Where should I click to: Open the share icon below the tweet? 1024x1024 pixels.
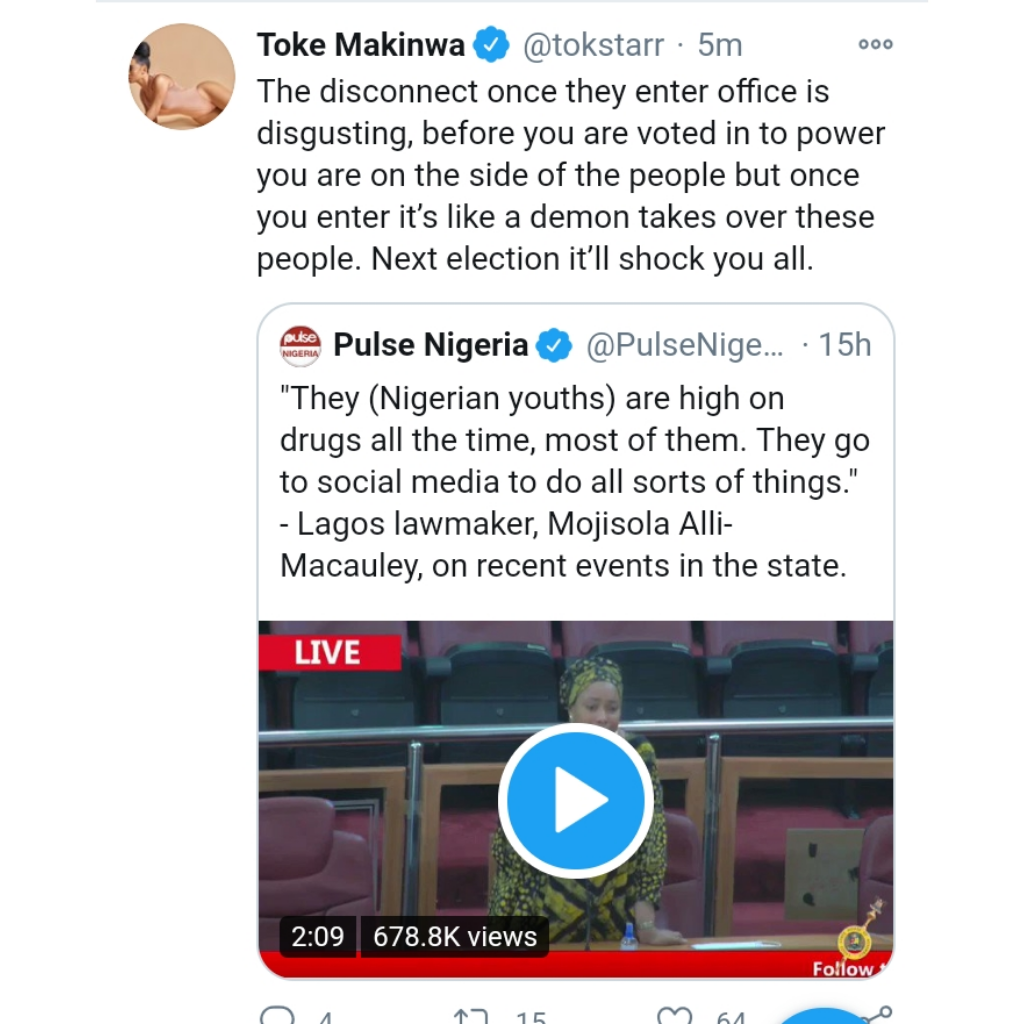(879, 1014)
